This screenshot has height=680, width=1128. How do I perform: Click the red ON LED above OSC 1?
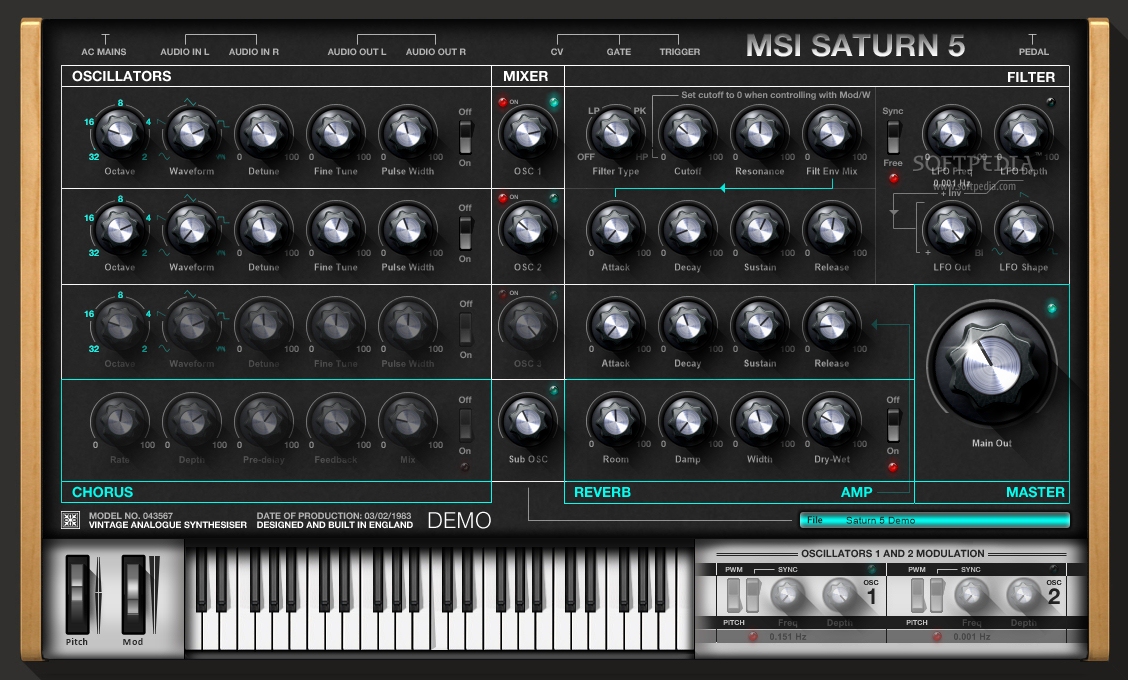click(x=502, y=102)
